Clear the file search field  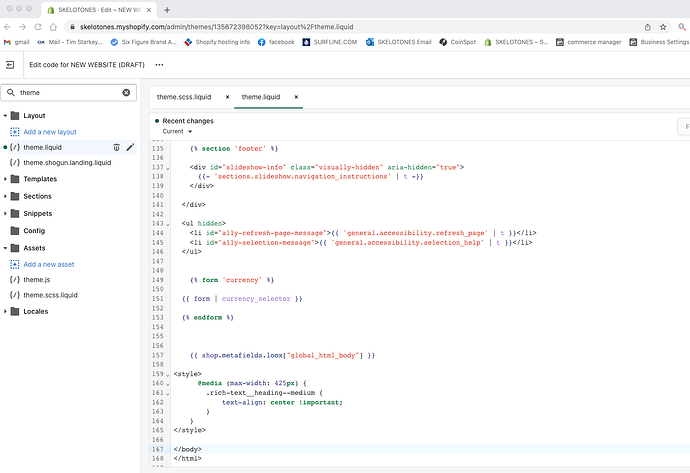tap(126, 92)
